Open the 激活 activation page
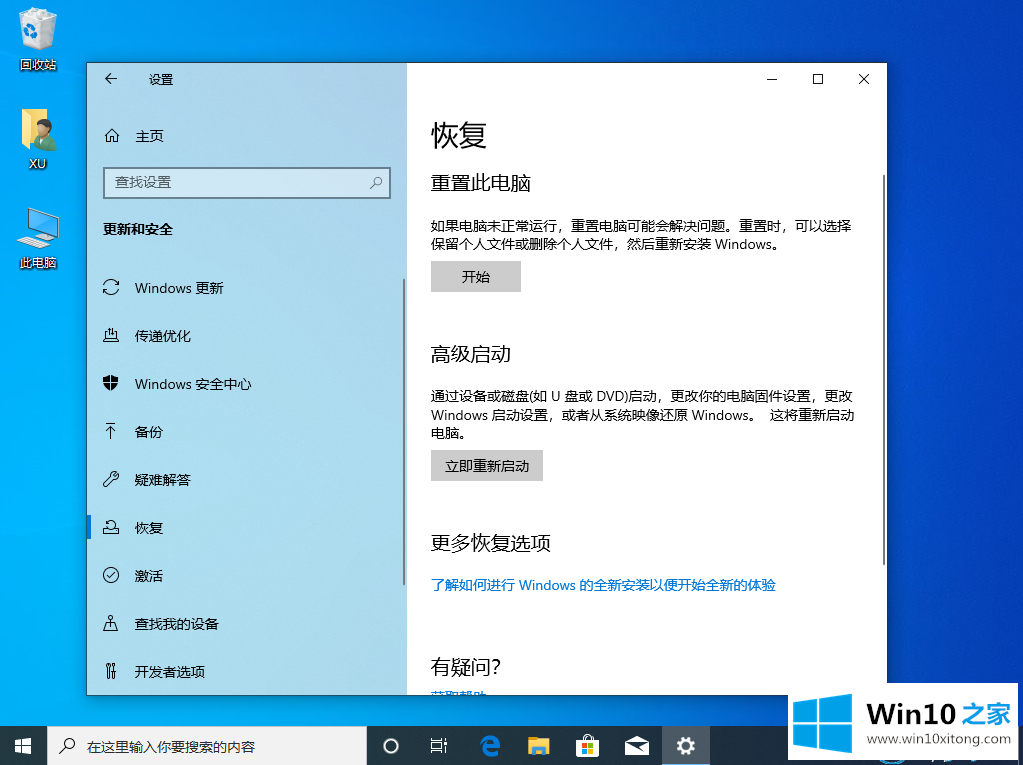The height and width of the screenshot is (765, 1023). (132, 576)
